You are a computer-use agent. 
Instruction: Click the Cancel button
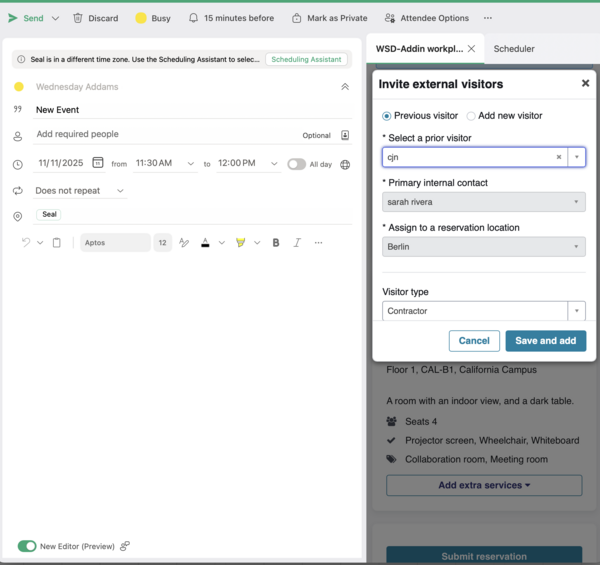(474, 341)
